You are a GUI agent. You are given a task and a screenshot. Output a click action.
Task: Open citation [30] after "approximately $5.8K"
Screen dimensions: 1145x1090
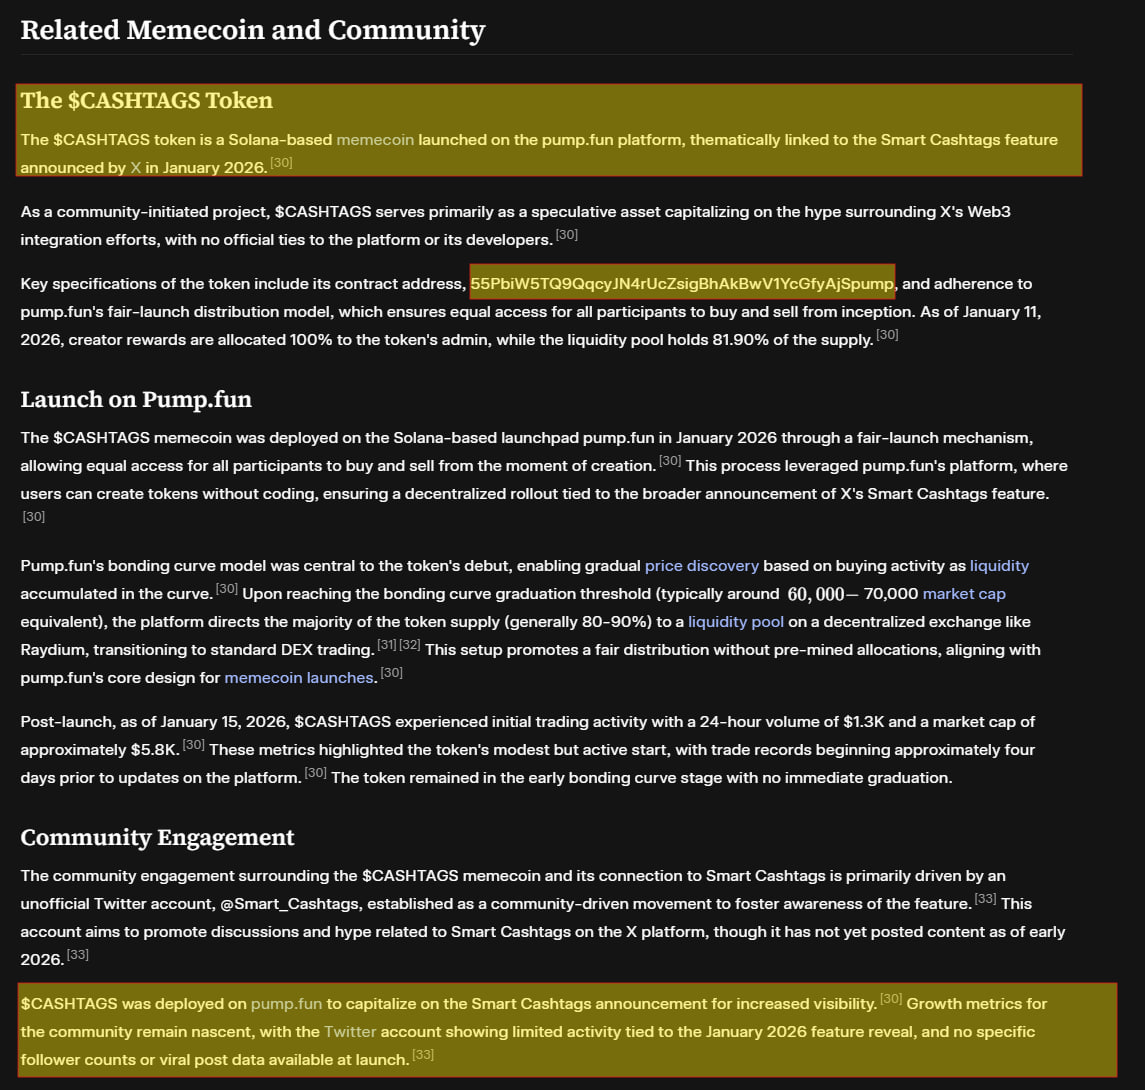coord(194,744)
